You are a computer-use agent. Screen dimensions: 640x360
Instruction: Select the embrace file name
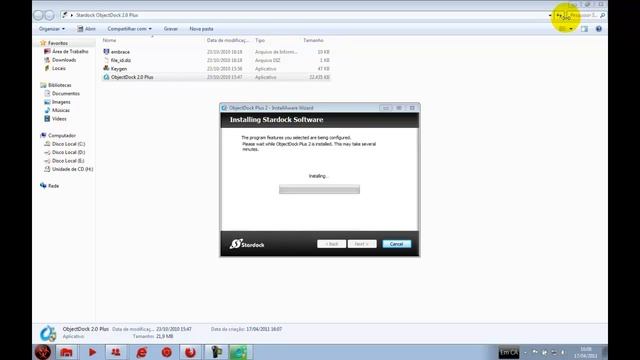coord(120,52)
